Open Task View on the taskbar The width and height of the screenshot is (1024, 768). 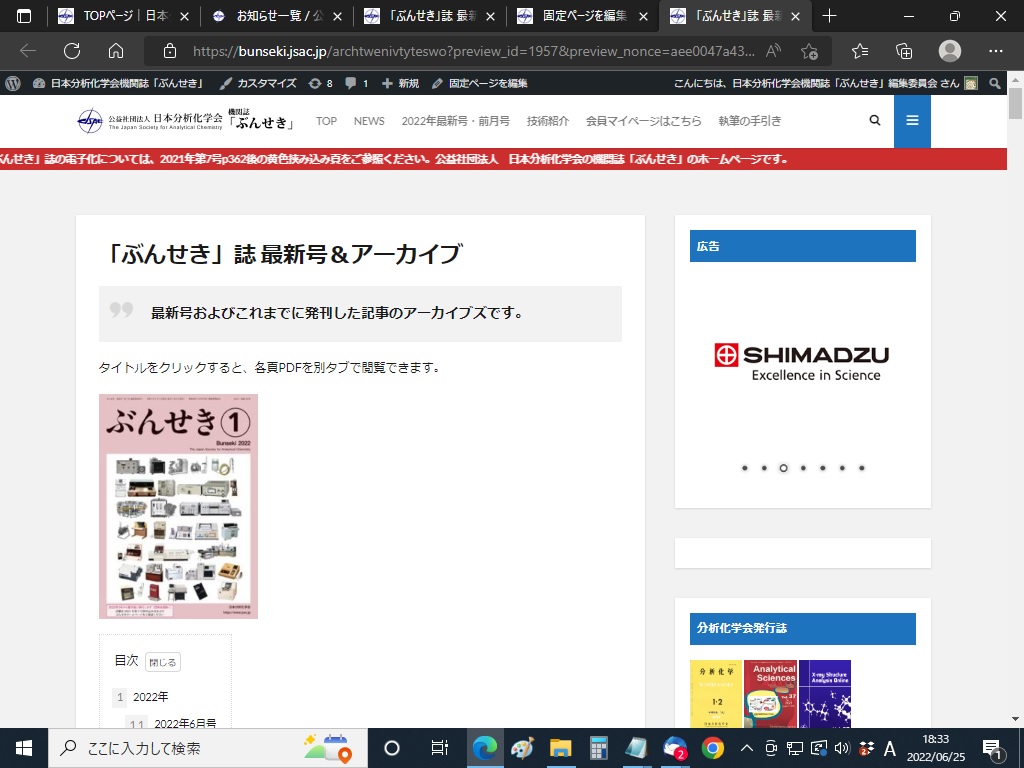coord(440,748)
